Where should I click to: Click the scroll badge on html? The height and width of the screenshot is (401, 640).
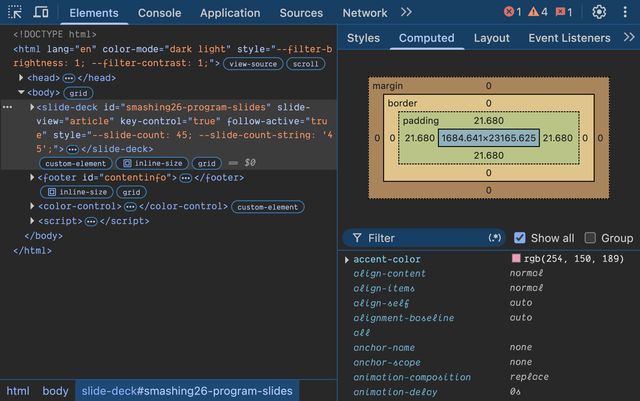(x=305, y=64)
